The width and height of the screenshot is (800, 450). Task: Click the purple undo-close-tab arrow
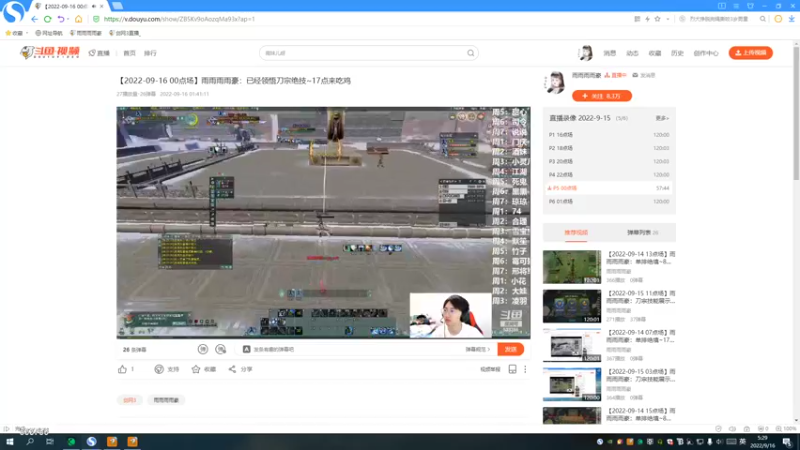(61, 19)
